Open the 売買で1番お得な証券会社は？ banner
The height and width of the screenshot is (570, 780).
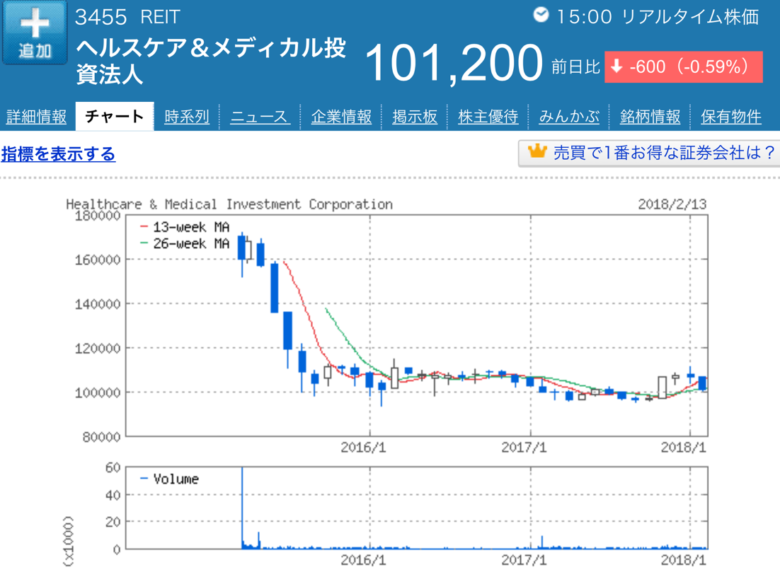click(x=649, y=153)
